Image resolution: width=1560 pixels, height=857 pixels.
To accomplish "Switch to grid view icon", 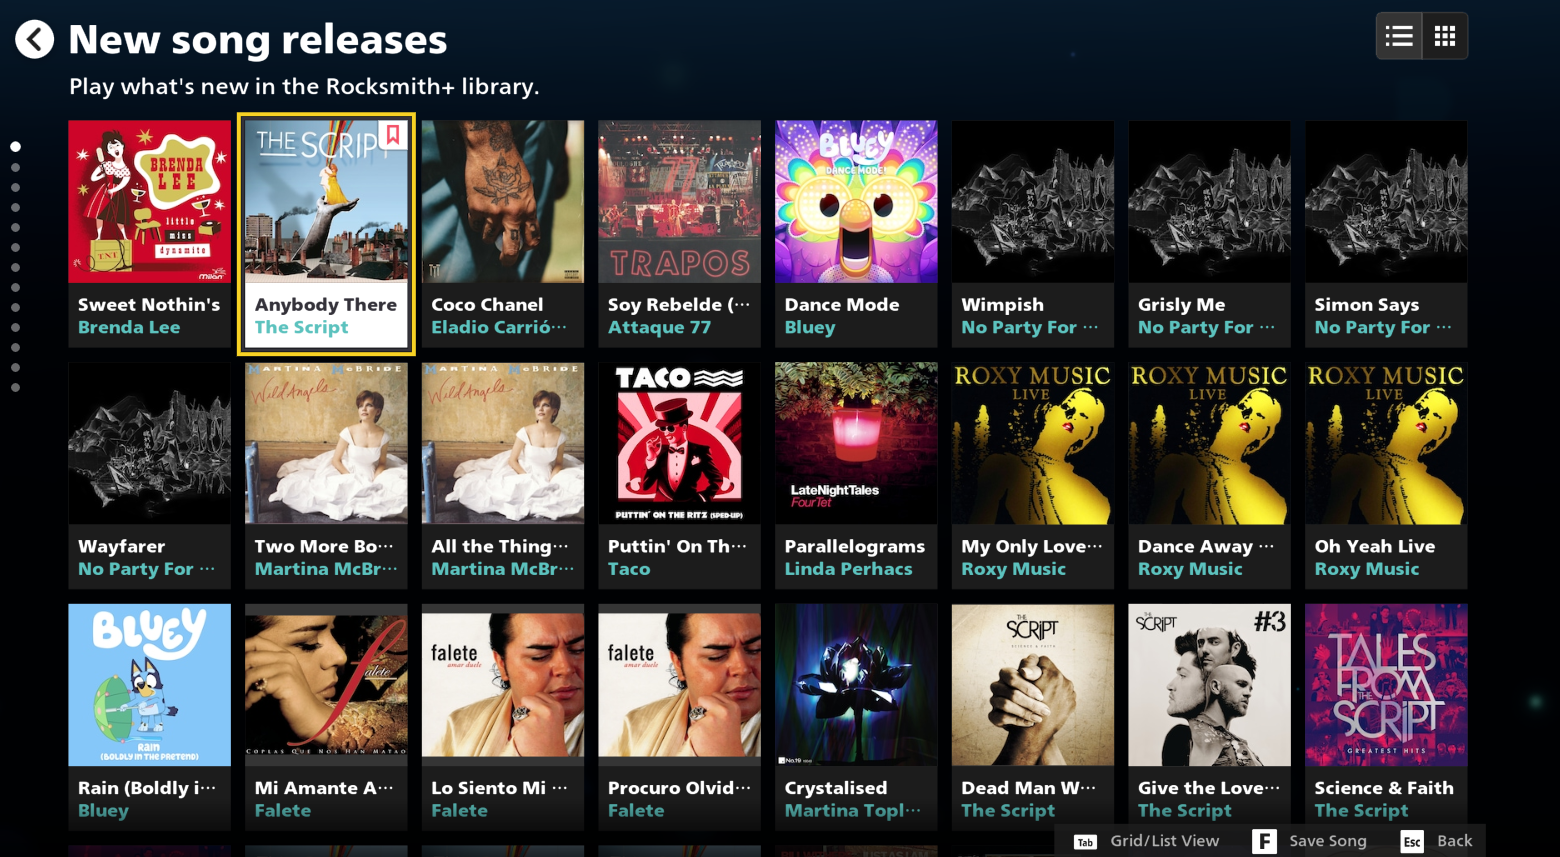I will (1445, 37).
